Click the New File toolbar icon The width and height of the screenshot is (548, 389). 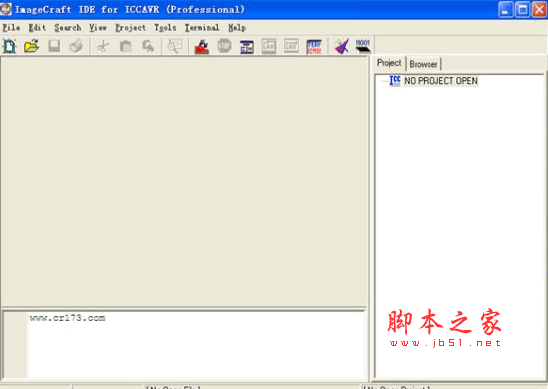tap(9, 46)
